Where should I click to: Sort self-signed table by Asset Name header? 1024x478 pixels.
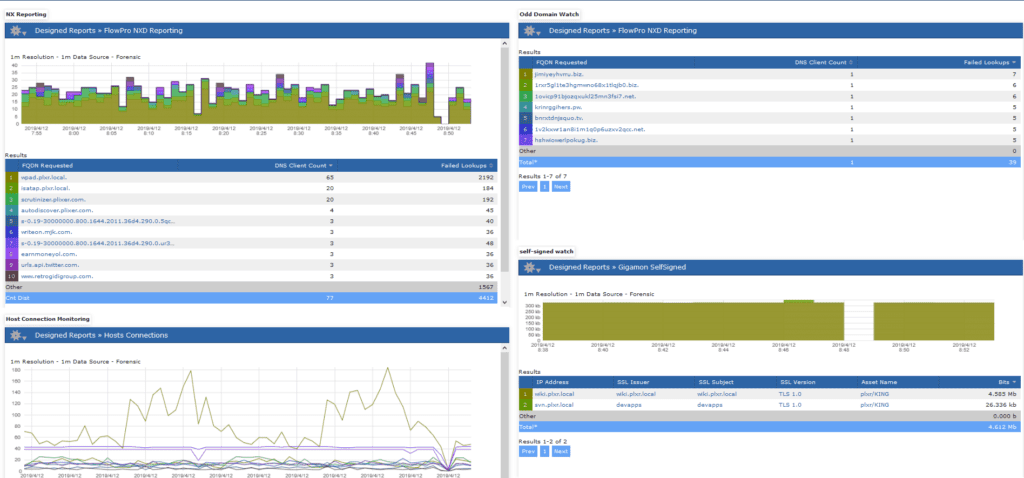coord(878,382)
